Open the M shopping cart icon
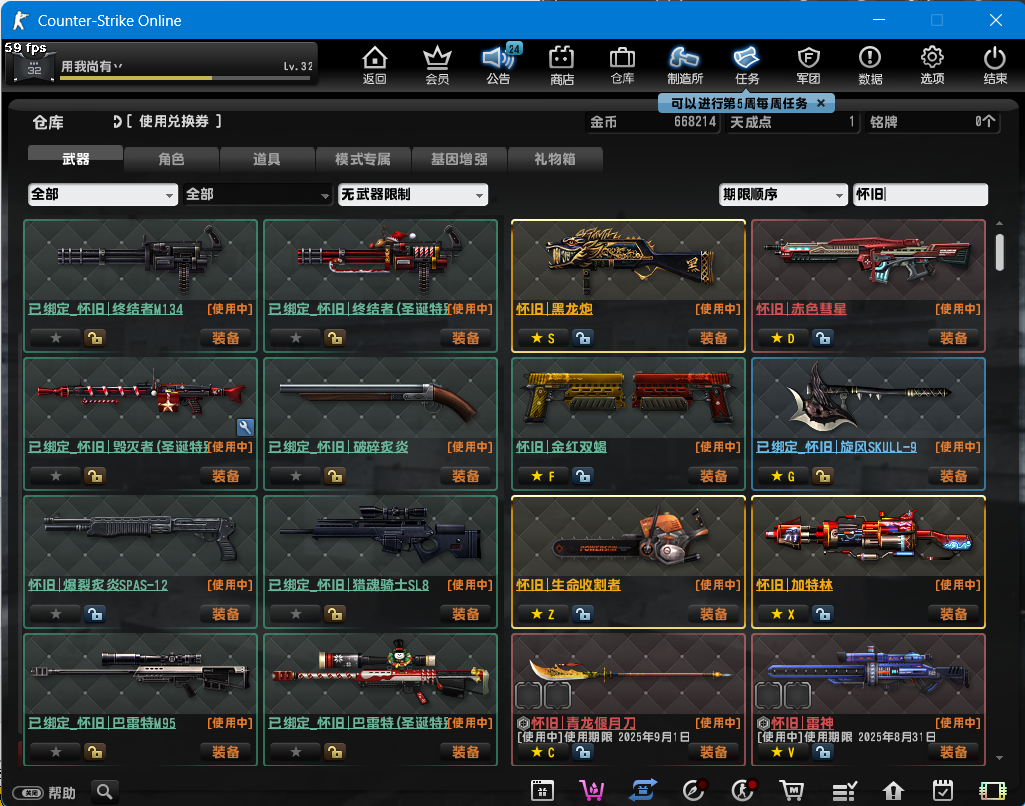 point(792,791)
